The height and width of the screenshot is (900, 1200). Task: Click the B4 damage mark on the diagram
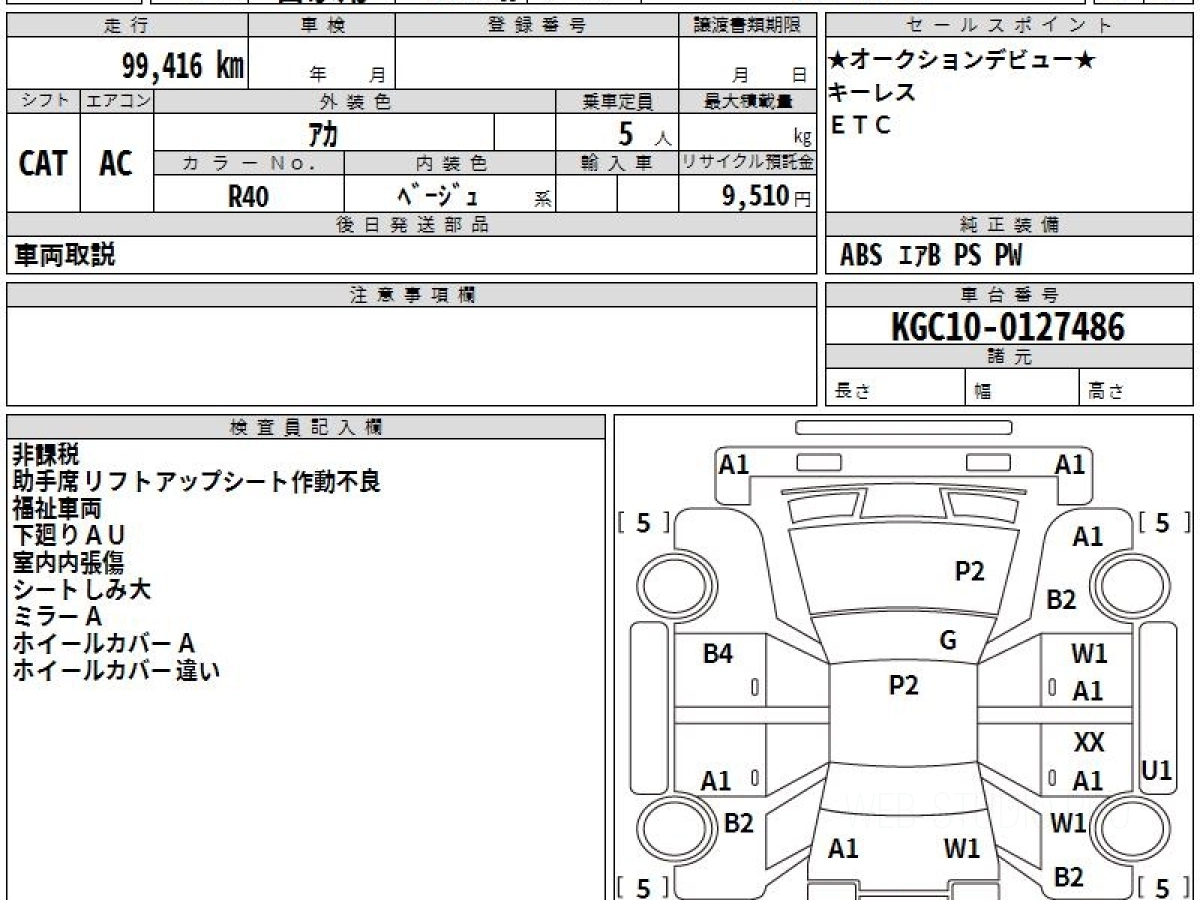[718, 655]
